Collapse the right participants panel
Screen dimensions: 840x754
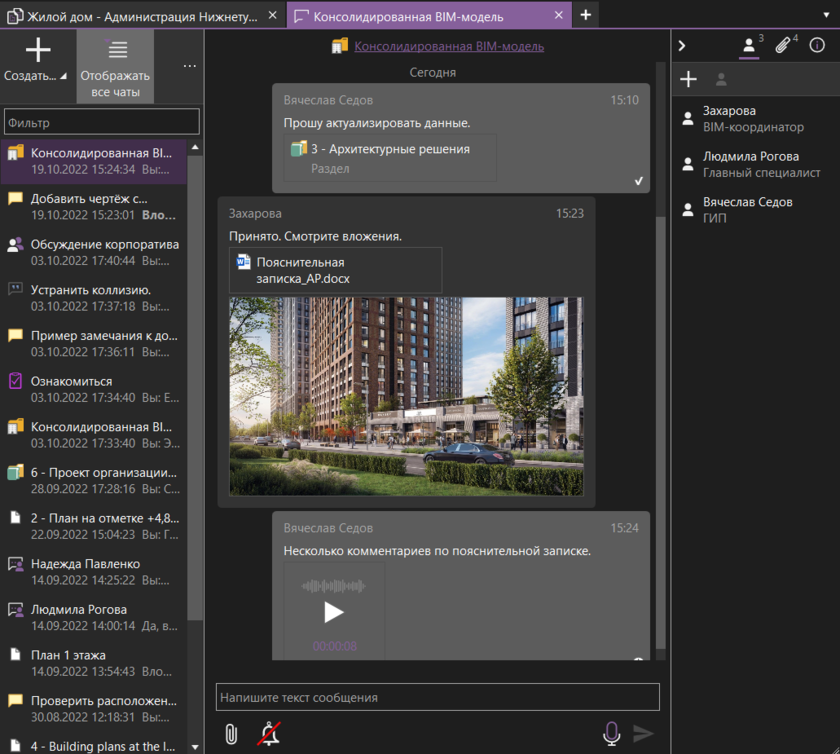pos(682,46)
